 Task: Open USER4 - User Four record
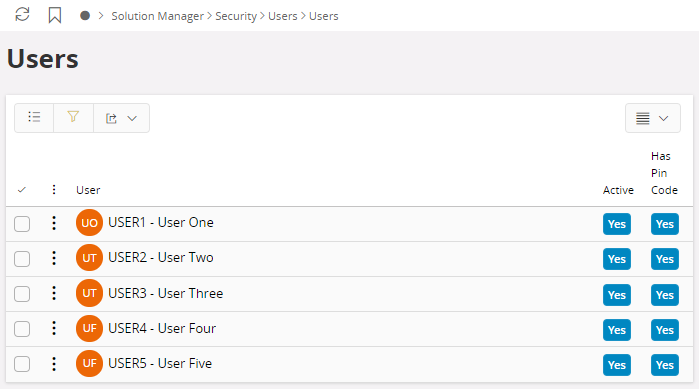click(162, 328)
